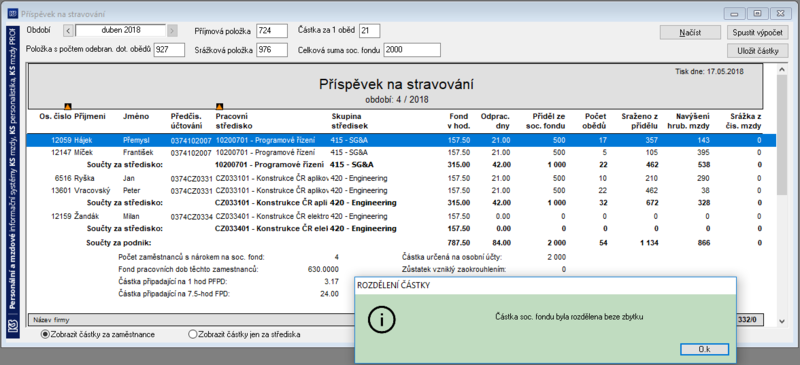Click Počet zaměstnanců s nárokem na soc. fond
This screenshot has width=800, height=365.
[x=192, y=257]
